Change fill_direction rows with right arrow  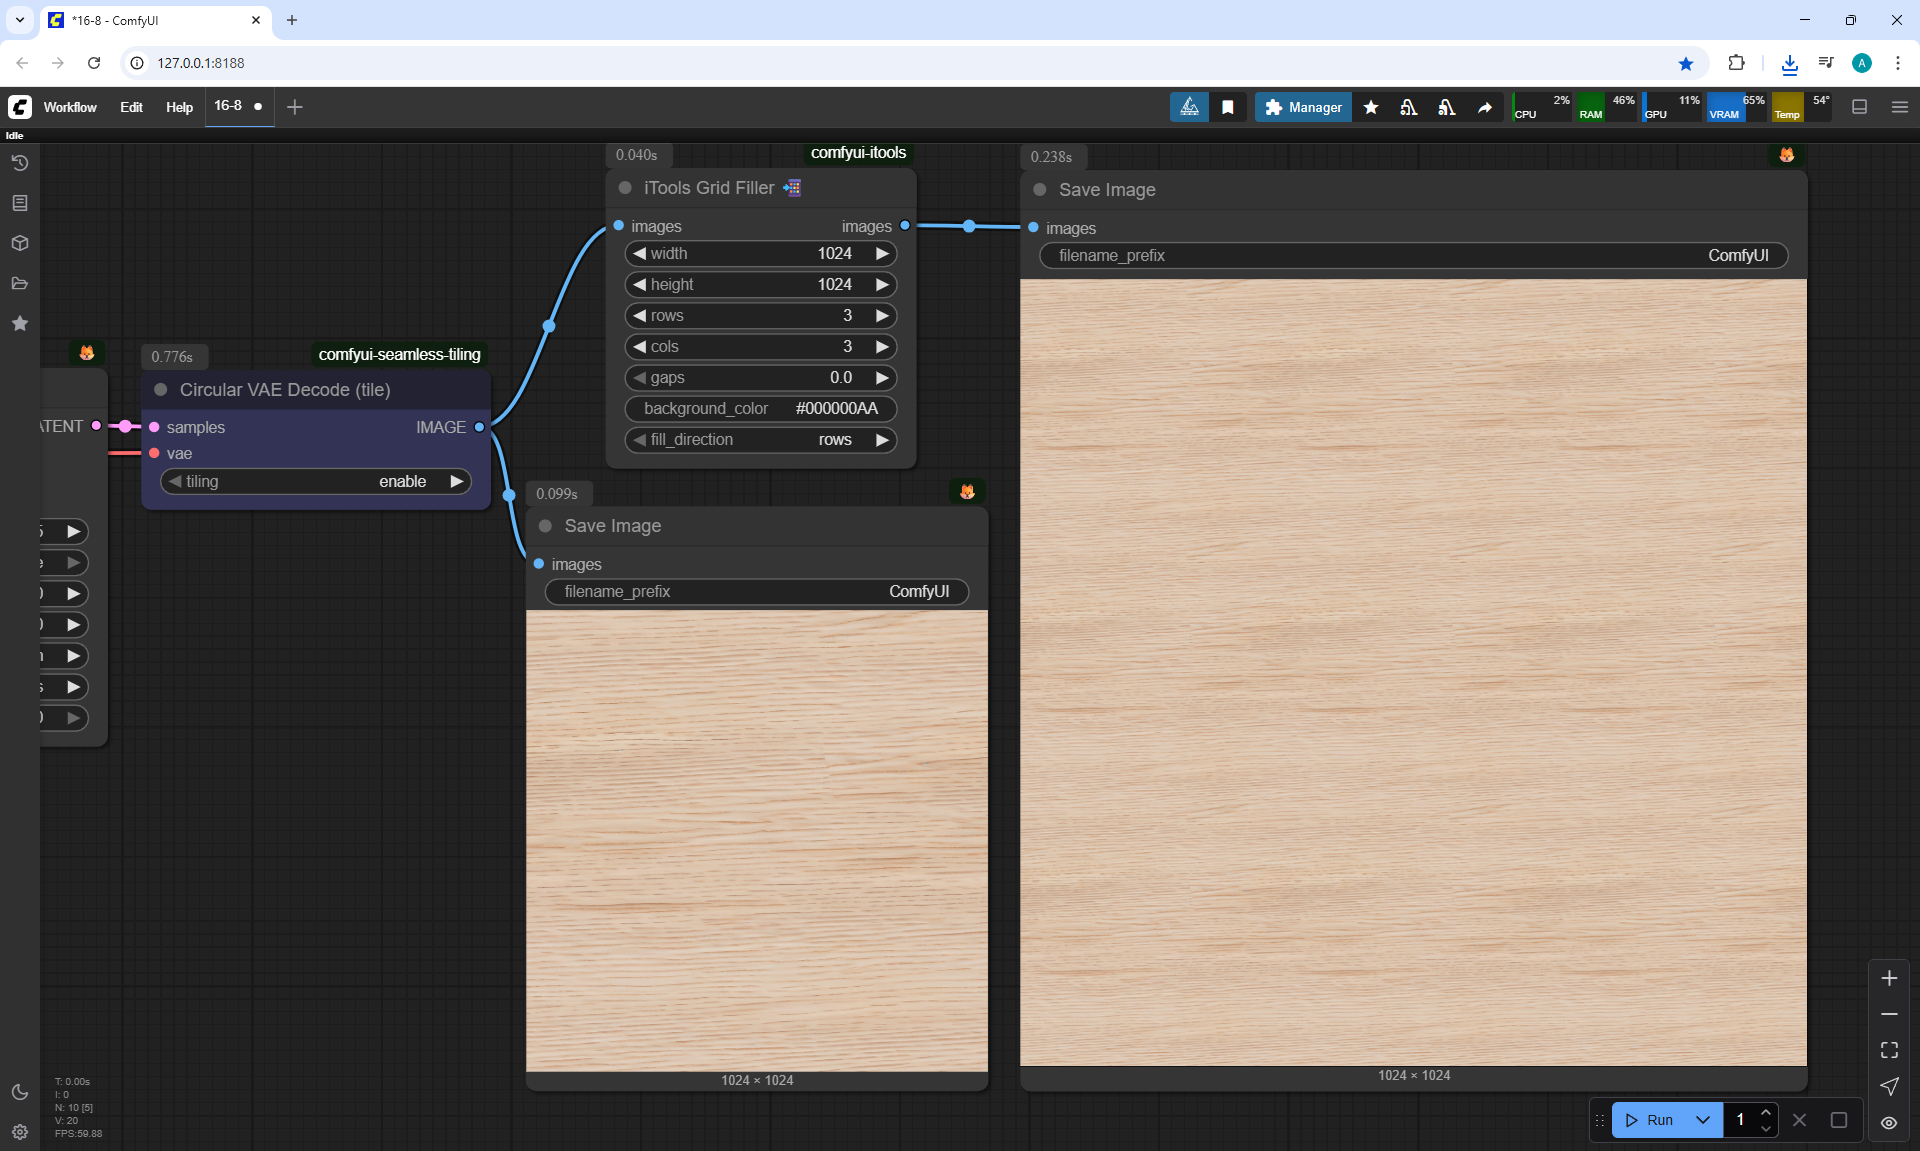click(882, 440)
